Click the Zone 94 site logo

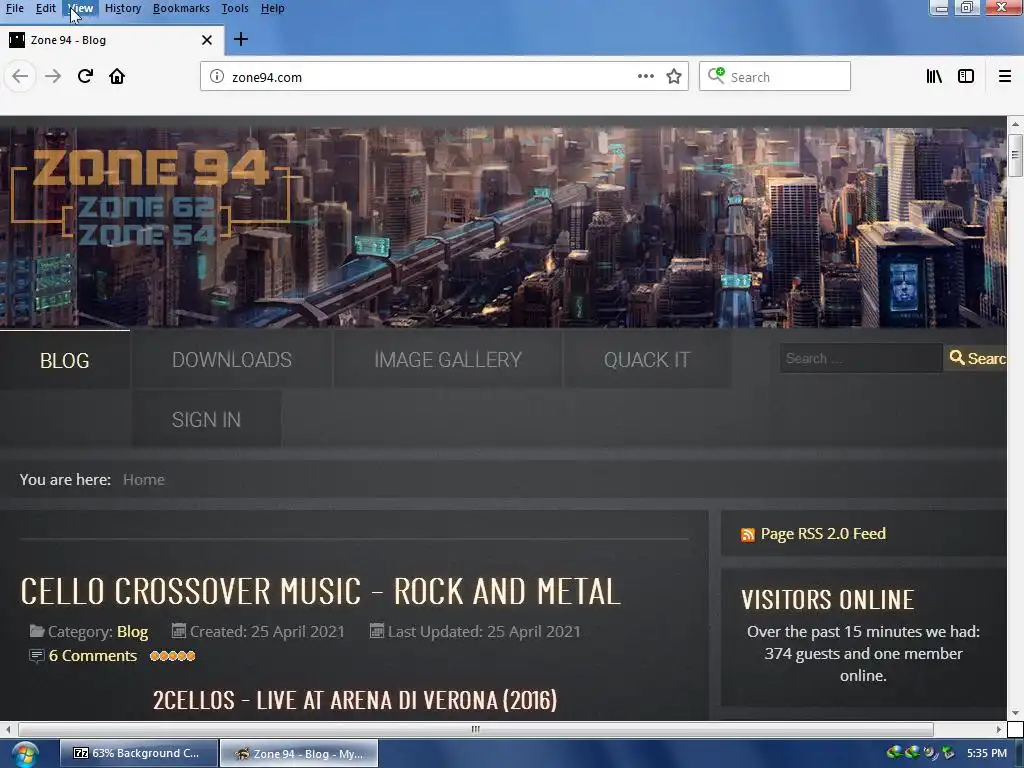click(150, 196)
